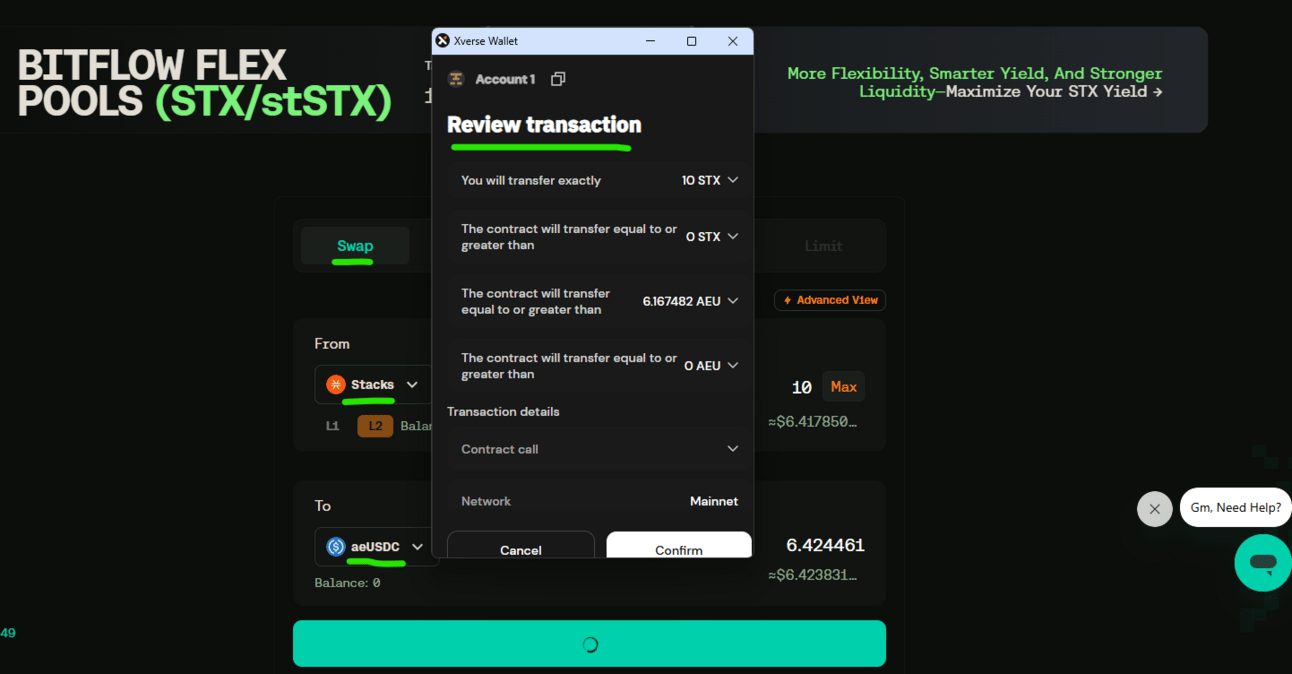Click the '≈$6.423831...' value text
1292x674 pixels.
812,576
